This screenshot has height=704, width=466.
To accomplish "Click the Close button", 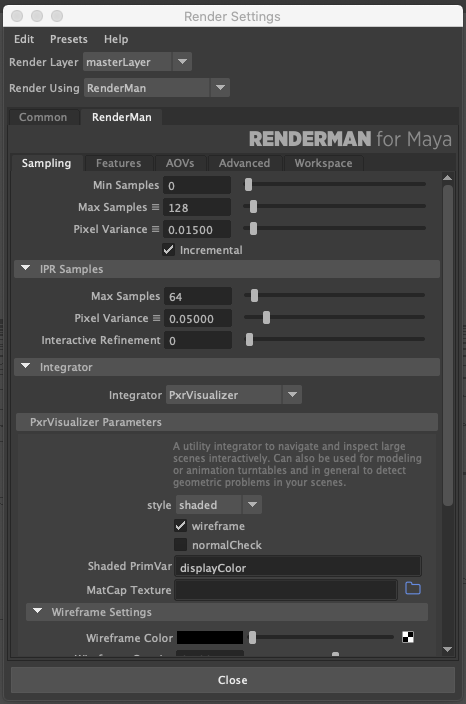I will tap(233, 680).
